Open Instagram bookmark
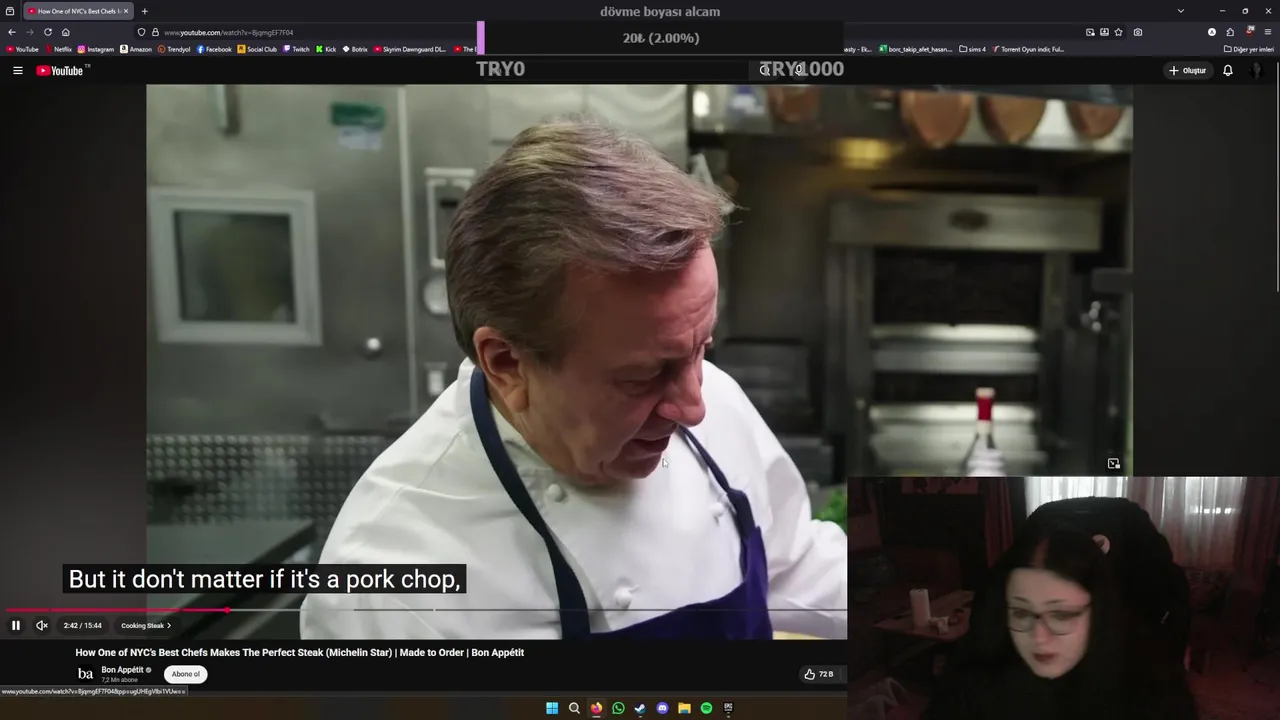The image size is (1280, 720). [96, 49]
